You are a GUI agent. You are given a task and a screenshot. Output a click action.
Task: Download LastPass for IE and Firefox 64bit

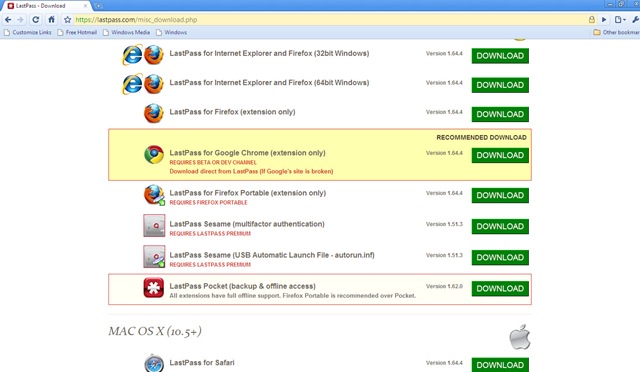(x=500, y=85)
